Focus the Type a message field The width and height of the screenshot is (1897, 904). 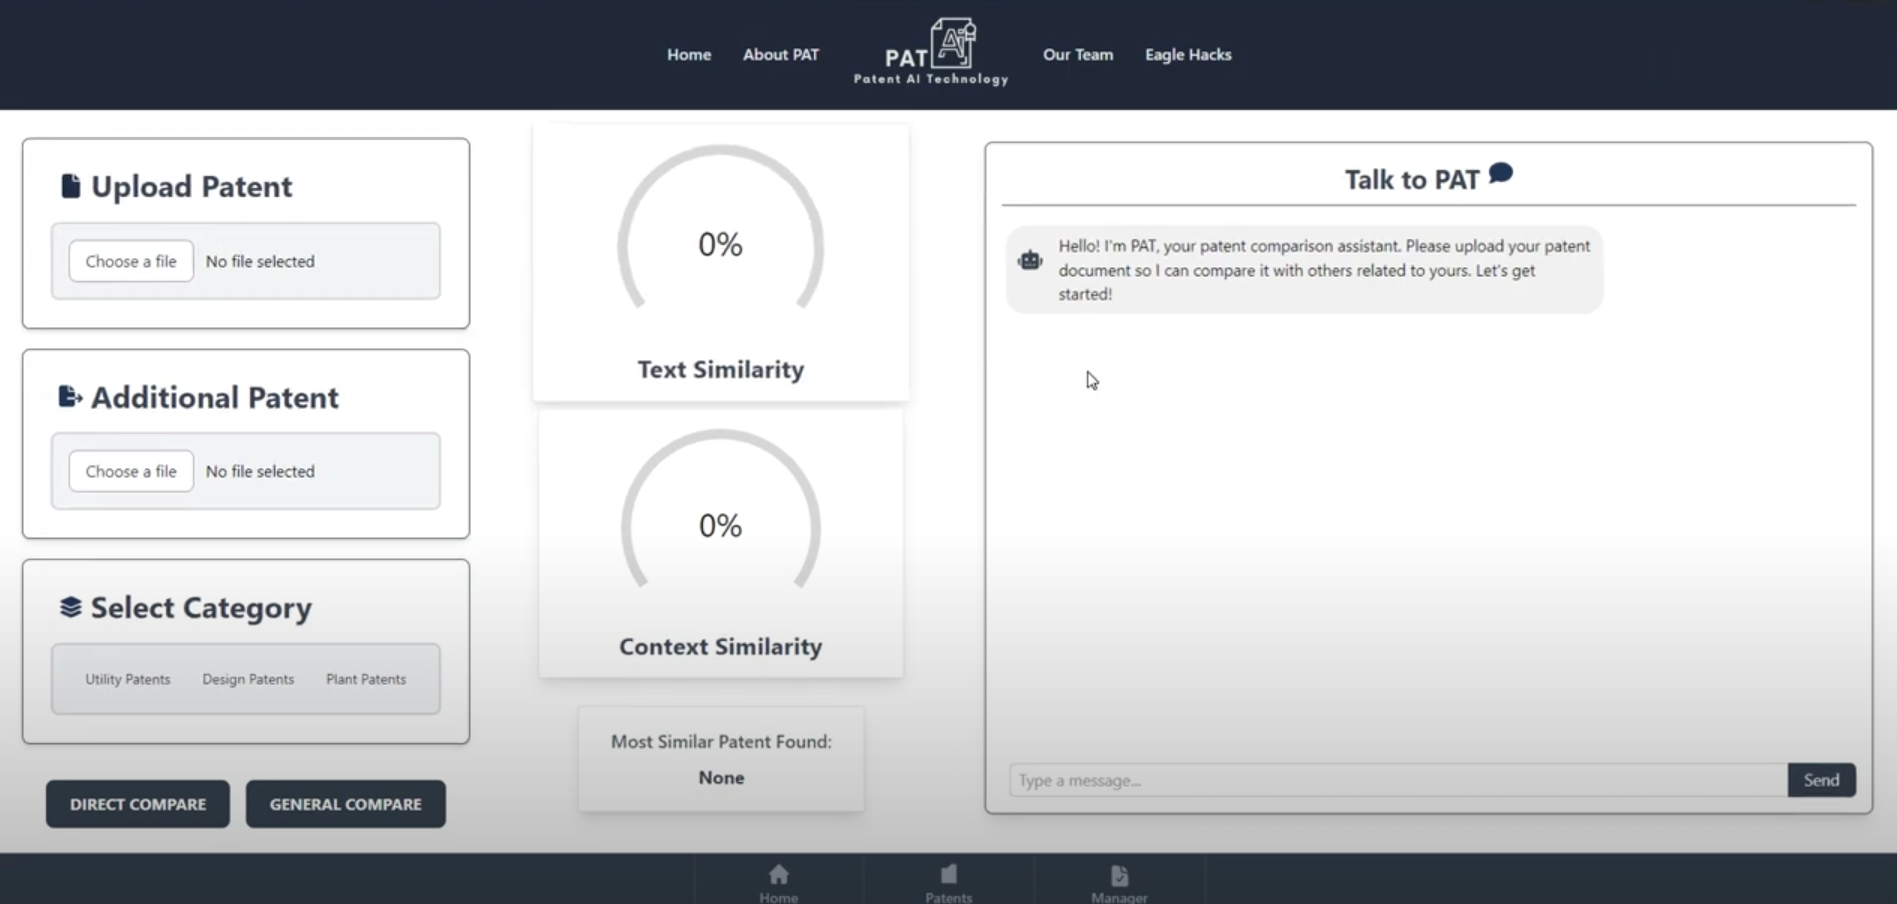(x=1398, y=780)
